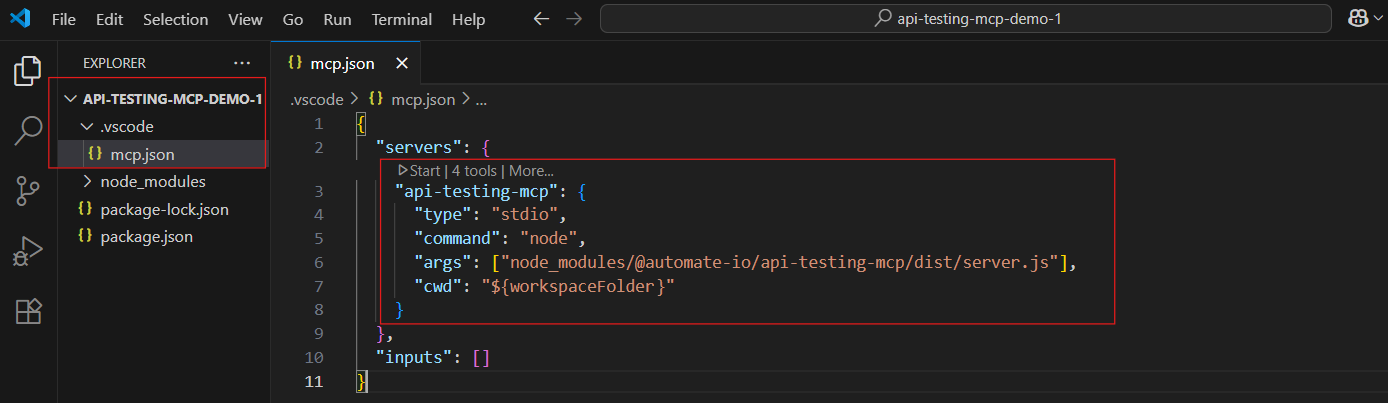
Task: Open the Go menu
Action: (293, 19)
